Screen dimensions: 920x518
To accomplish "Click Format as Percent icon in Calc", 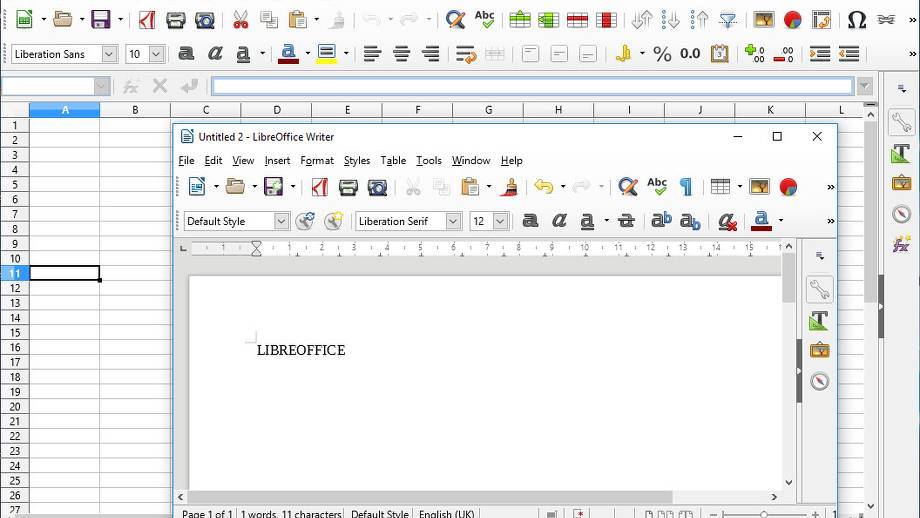I will [662, 54].
